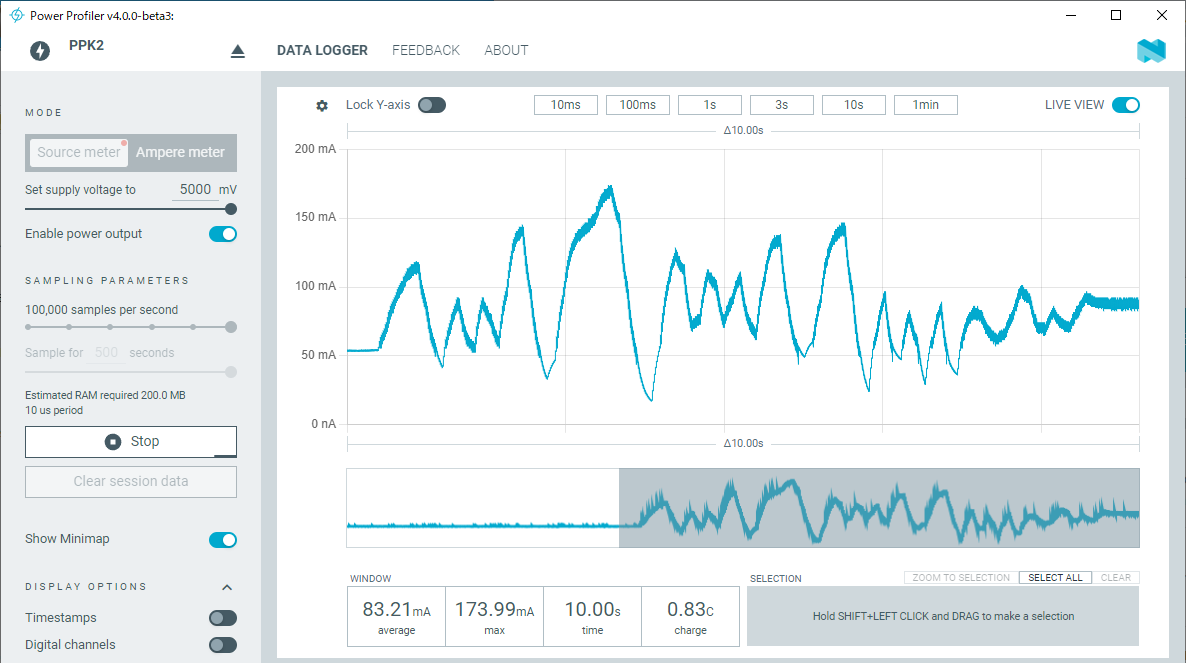The image size is (1186, 663).
Task: Click the chart settings gear icon
Action: (x=322, y=106)
